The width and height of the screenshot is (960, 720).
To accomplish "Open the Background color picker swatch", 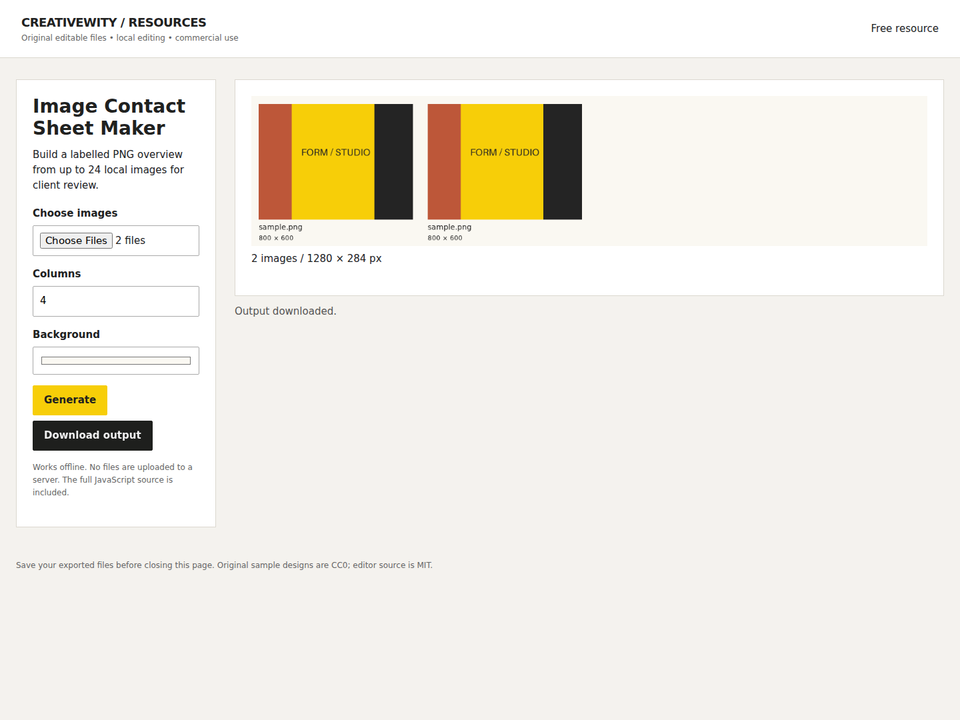I will point(116,361).
